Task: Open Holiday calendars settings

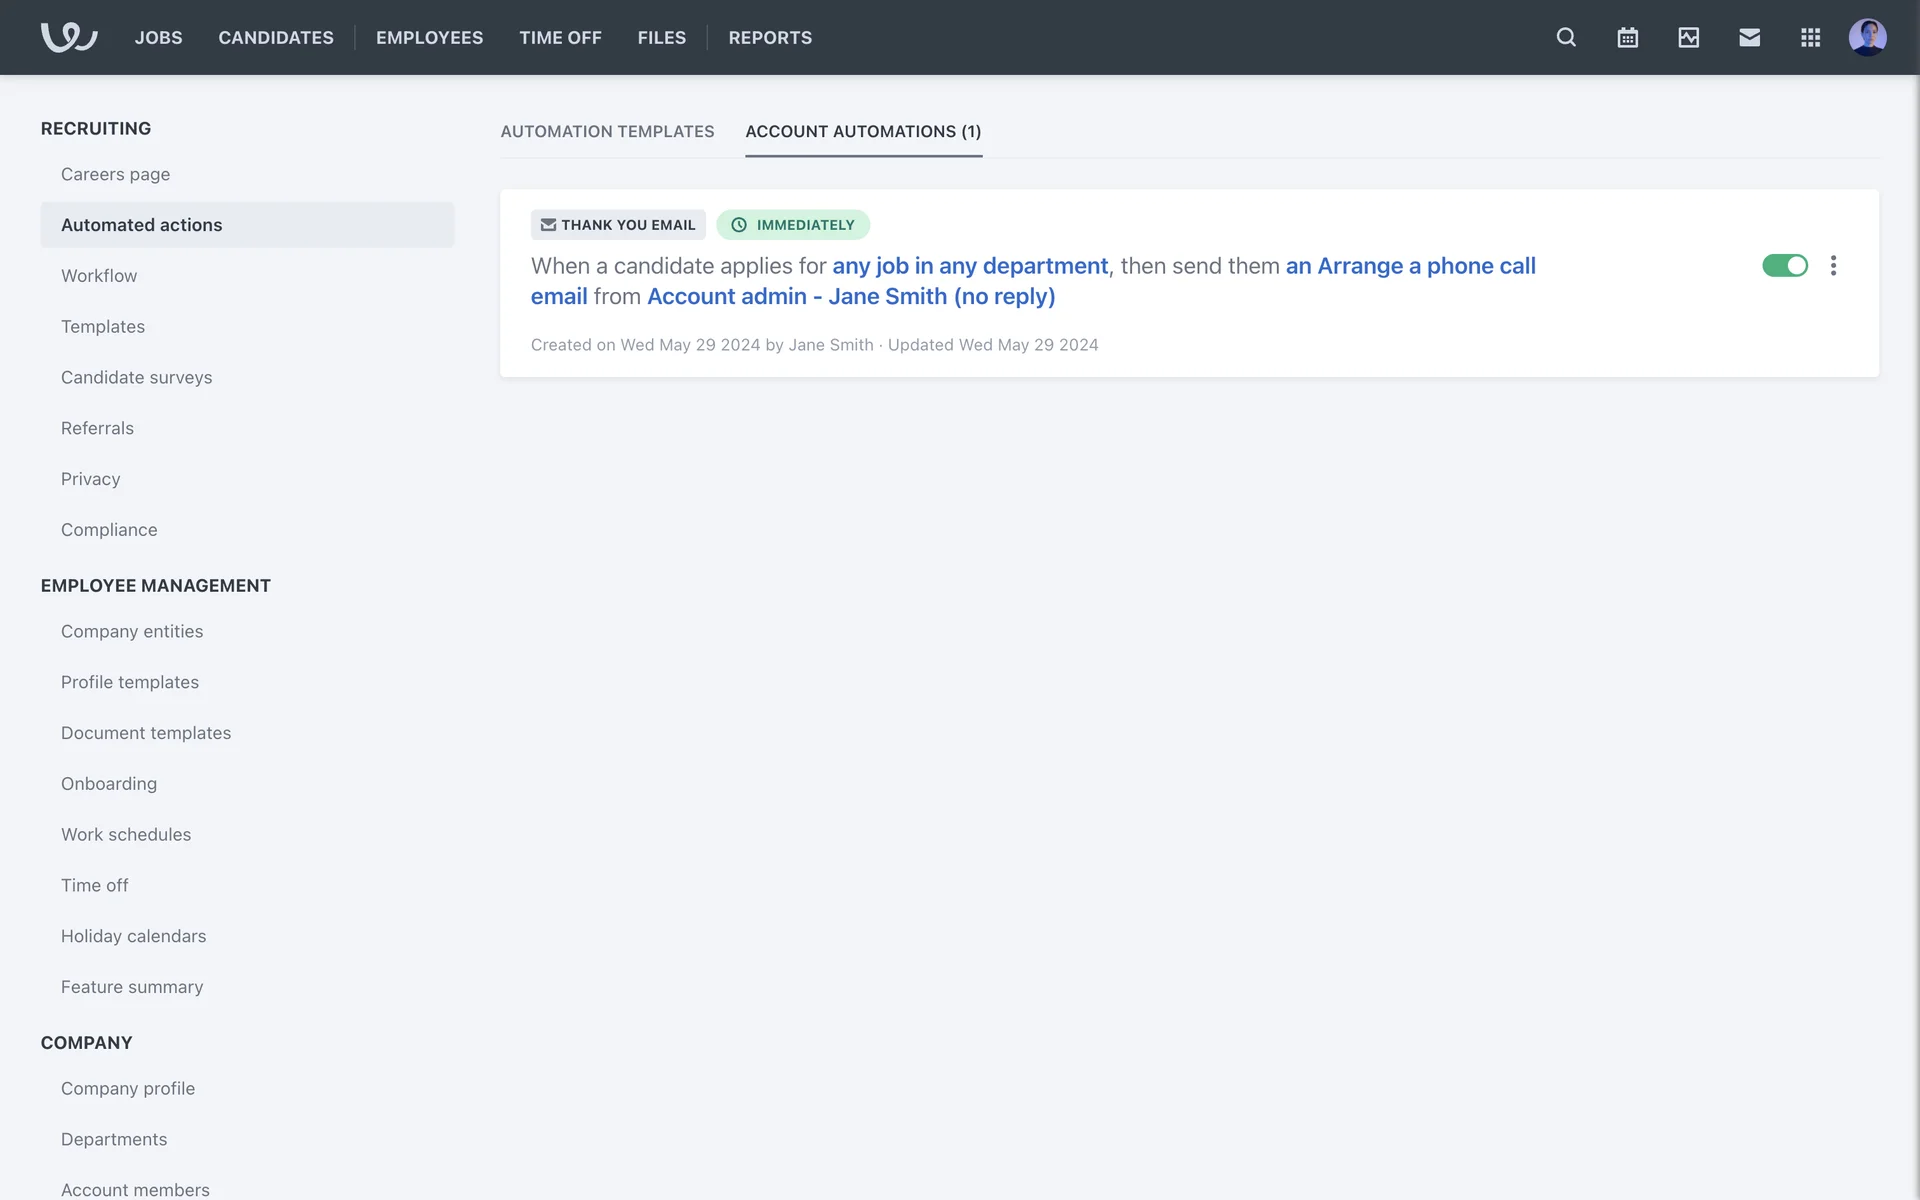Action: point(134,936)
